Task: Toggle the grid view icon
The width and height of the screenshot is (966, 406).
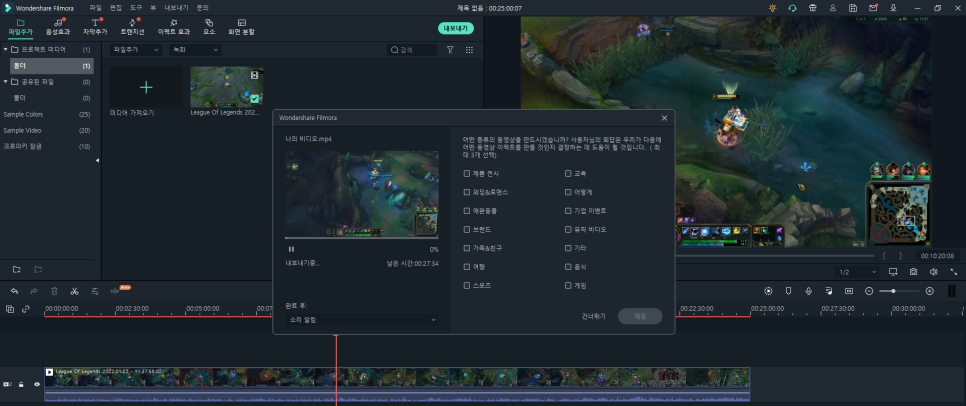Action: [469, 50]
